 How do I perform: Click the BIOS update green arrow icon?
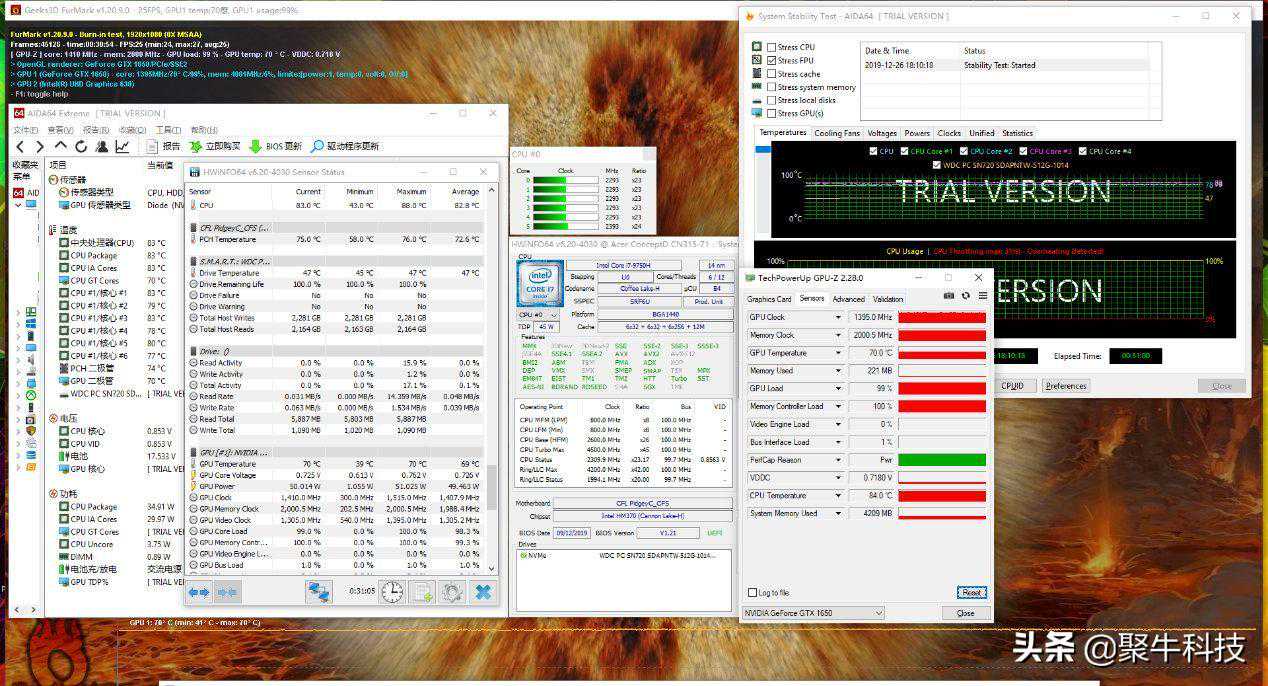255,147
